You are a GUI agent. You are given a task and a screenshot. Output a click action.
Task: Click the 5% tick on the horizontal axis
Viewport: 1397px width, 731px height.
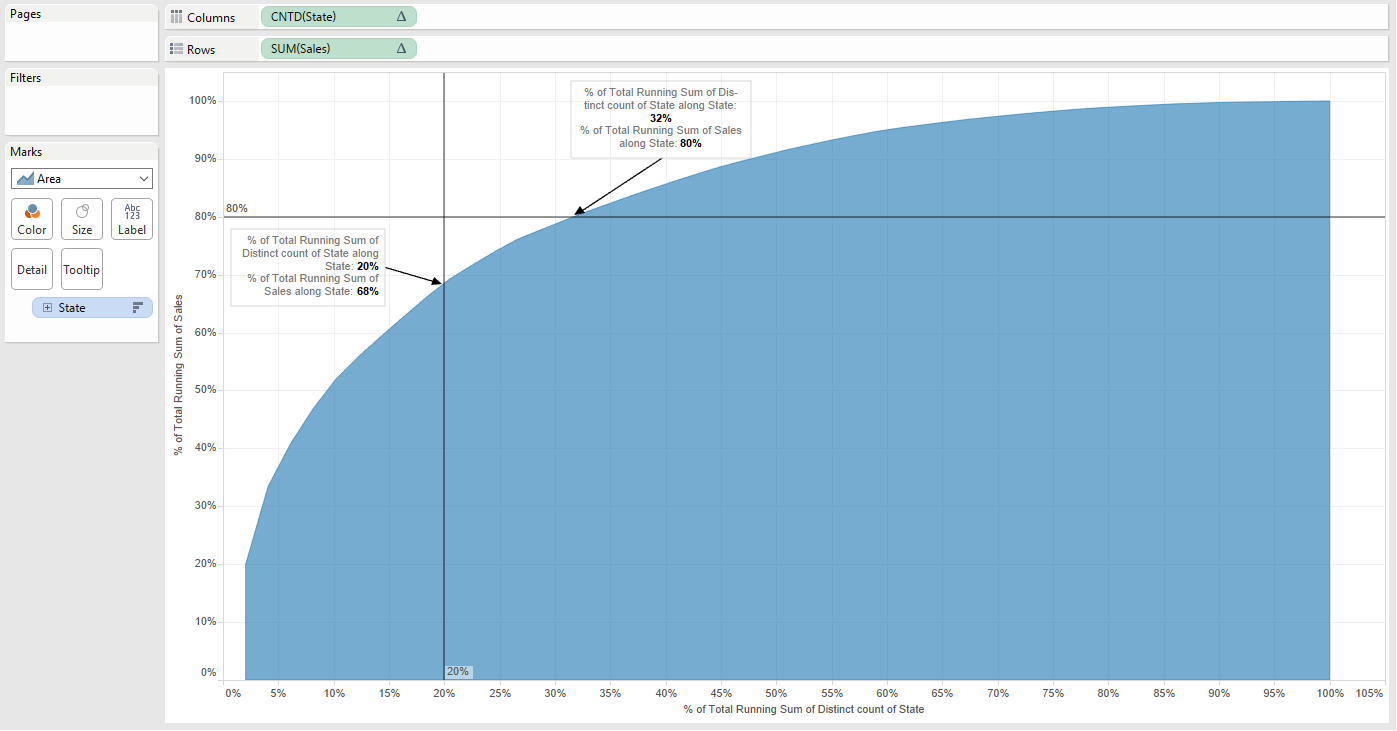279,693
